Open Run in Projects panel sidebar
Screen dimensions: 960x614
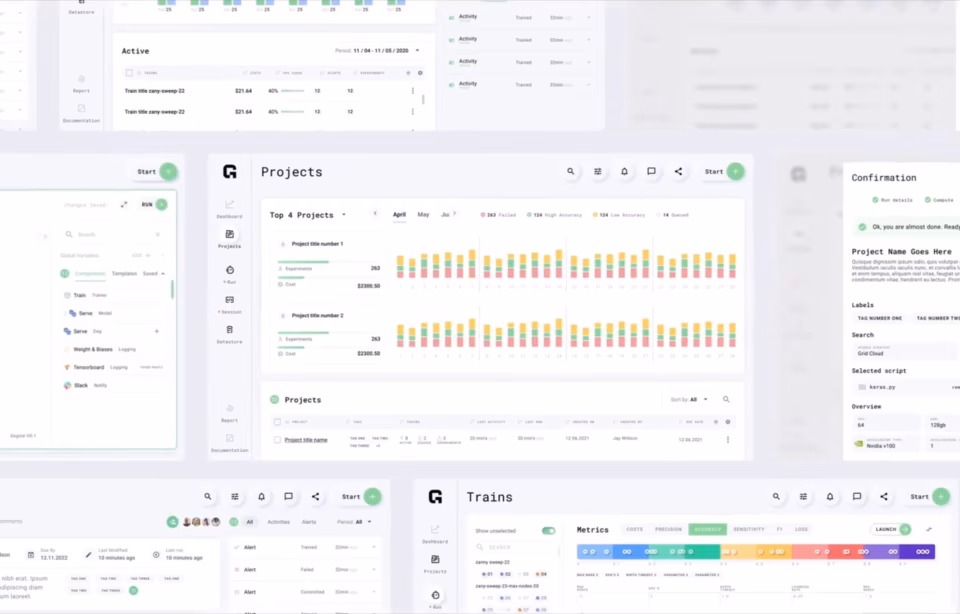[x=230, y=274]
